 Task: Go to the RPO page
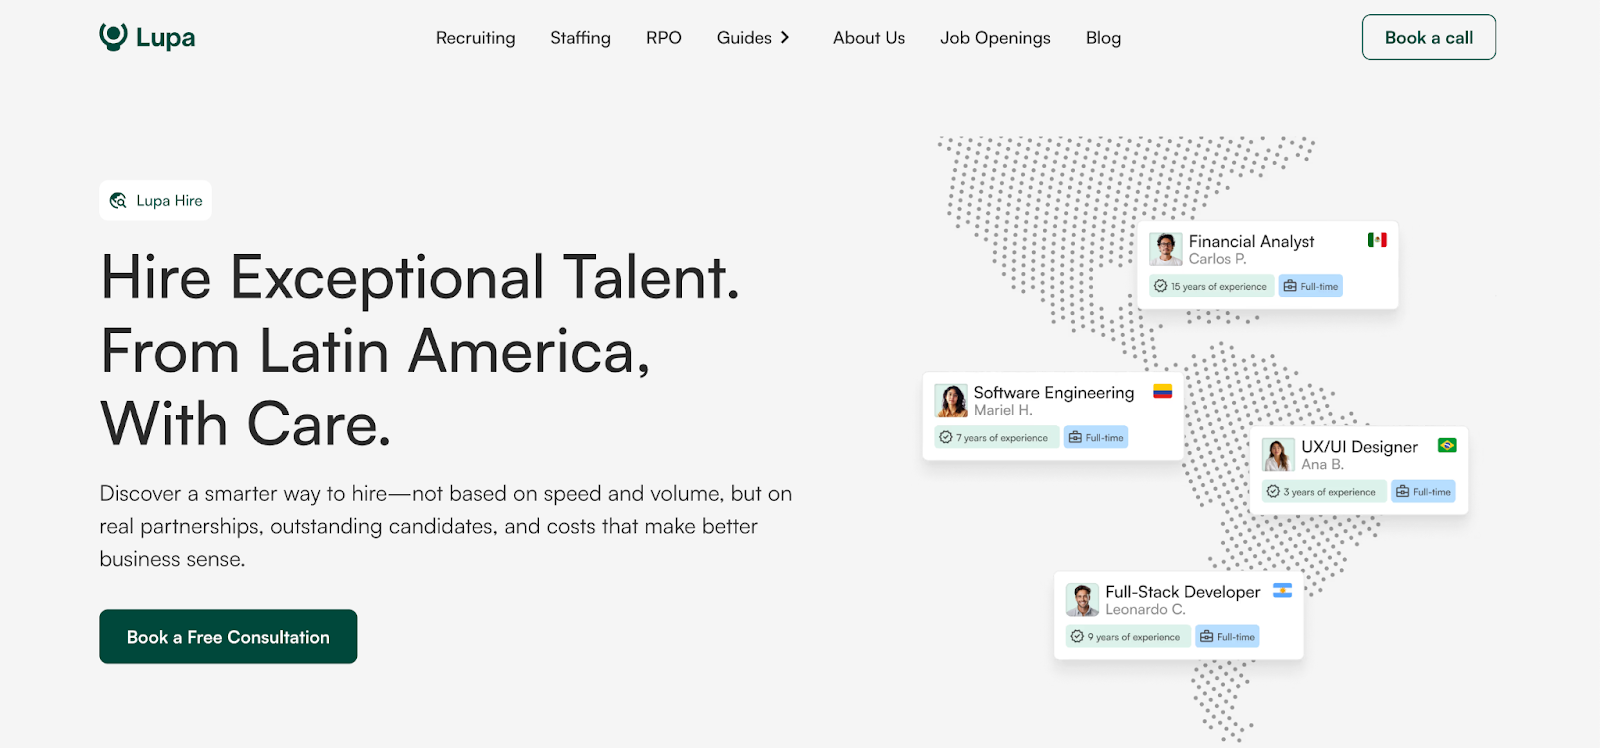pyautogui.click(x=664, y=38)
